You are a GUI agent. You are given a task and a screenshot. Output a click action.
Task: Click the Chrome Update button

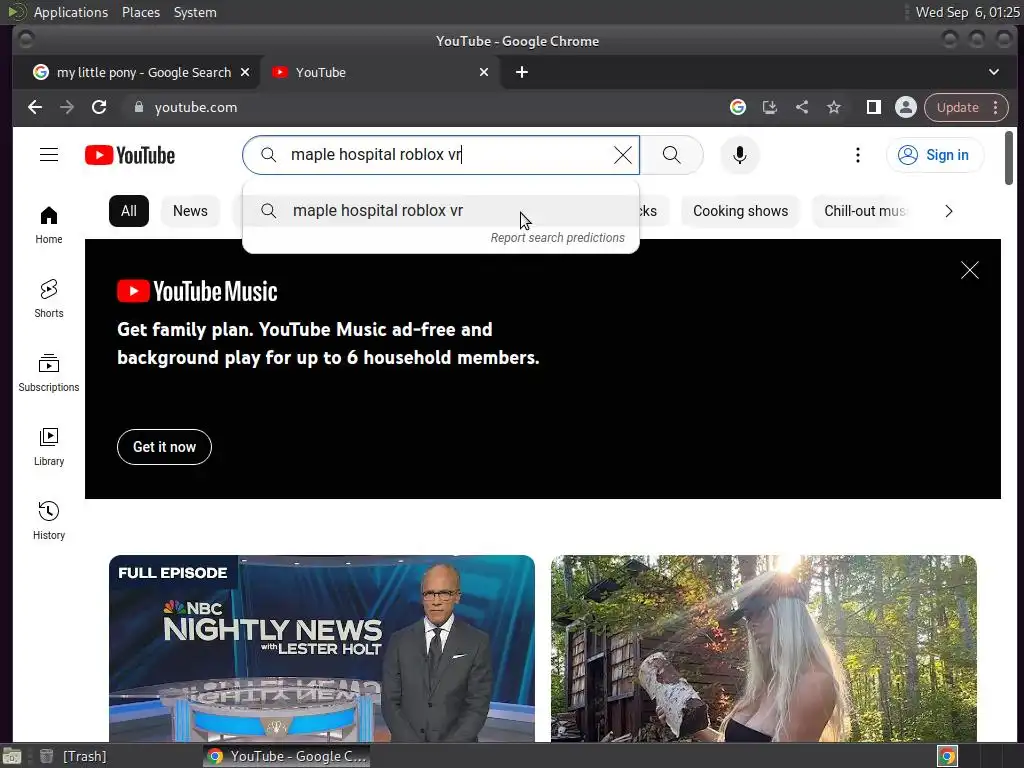tap(957, 107)
